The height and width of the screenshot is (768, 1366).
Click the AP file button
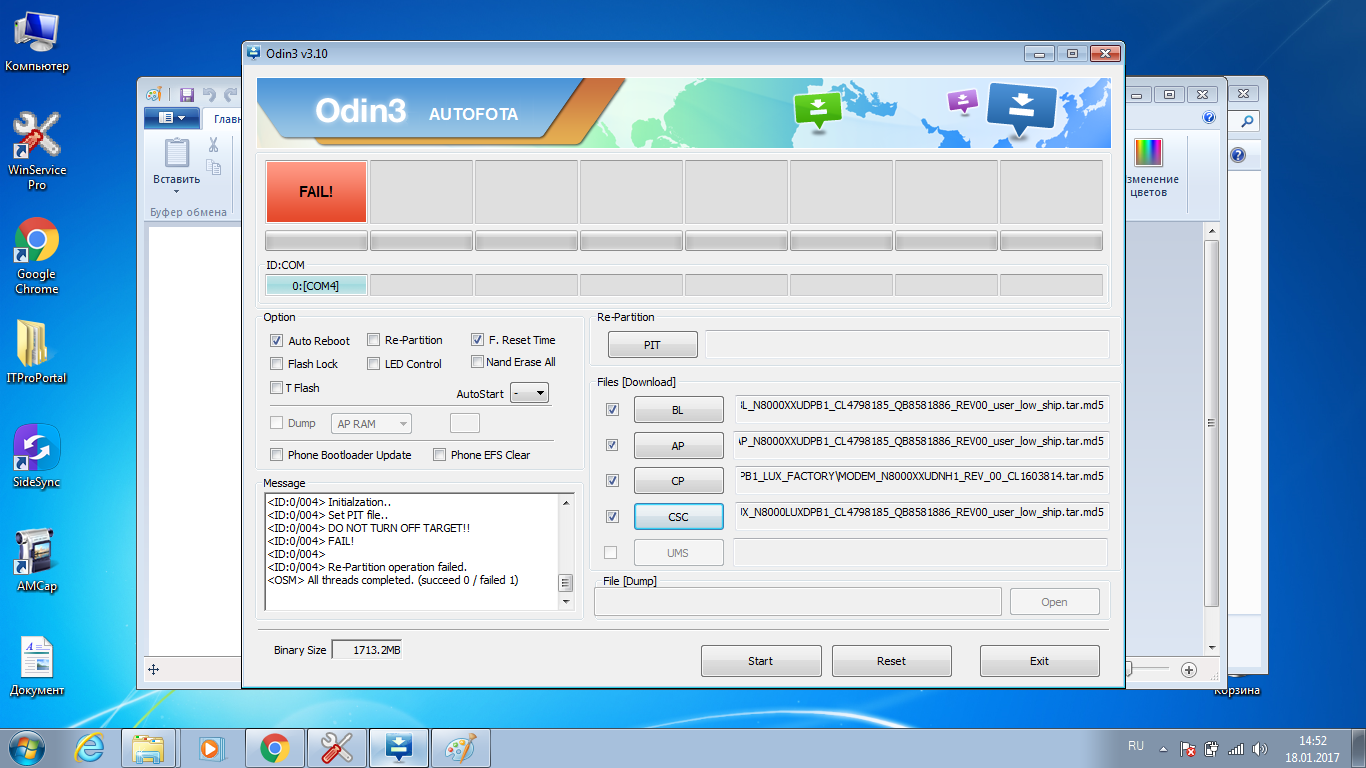pos(678,446)
